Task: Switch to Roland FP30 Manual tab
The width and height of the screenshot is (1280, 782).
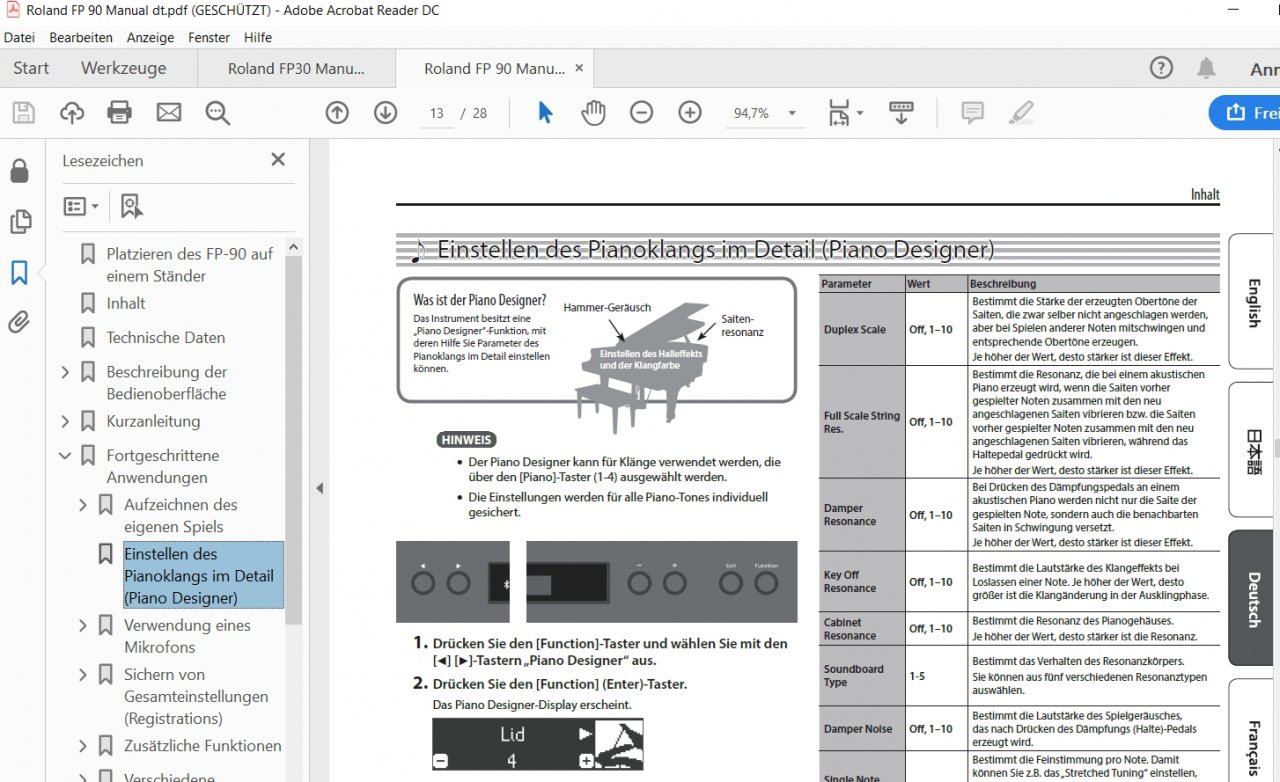Action: [x=296, y=69]
